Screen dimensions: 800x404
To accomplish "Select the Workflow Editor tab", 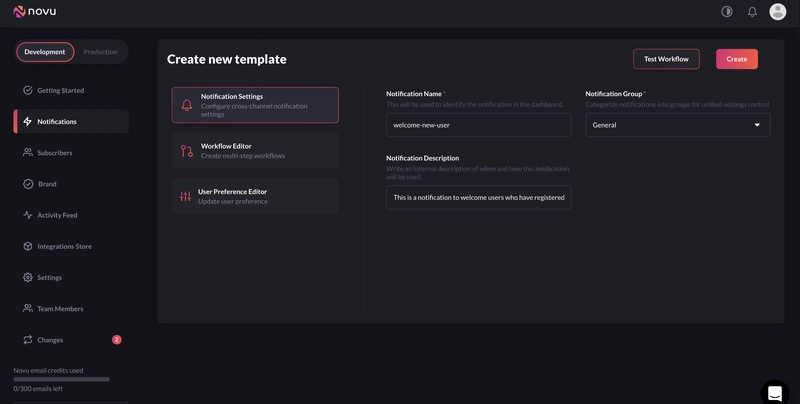I will (255, 150).
